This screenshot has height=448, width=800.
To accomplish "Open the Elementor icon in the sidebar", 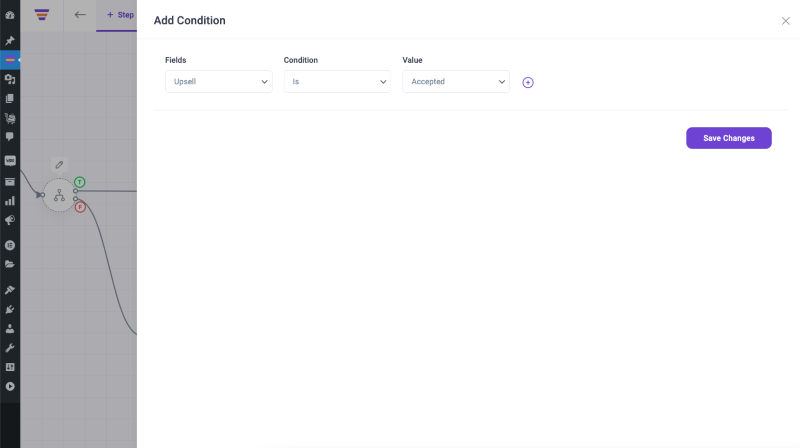I will [x=10, y=245].
